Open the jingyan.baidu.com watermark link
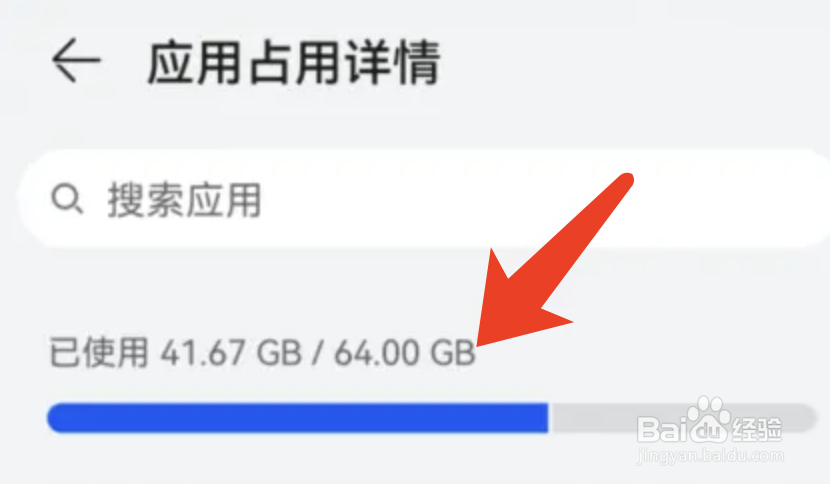 pos(710,455)
